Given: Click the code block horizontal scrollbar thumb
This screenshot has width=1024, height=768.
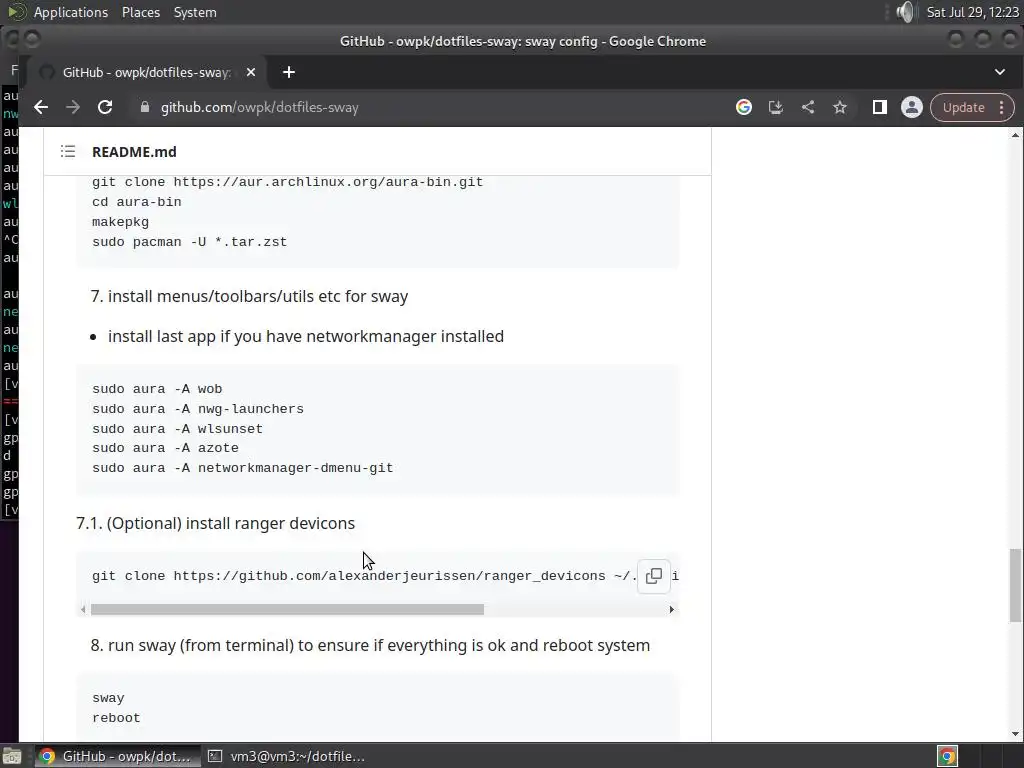Looking at the screenshot, I should 287,609.
